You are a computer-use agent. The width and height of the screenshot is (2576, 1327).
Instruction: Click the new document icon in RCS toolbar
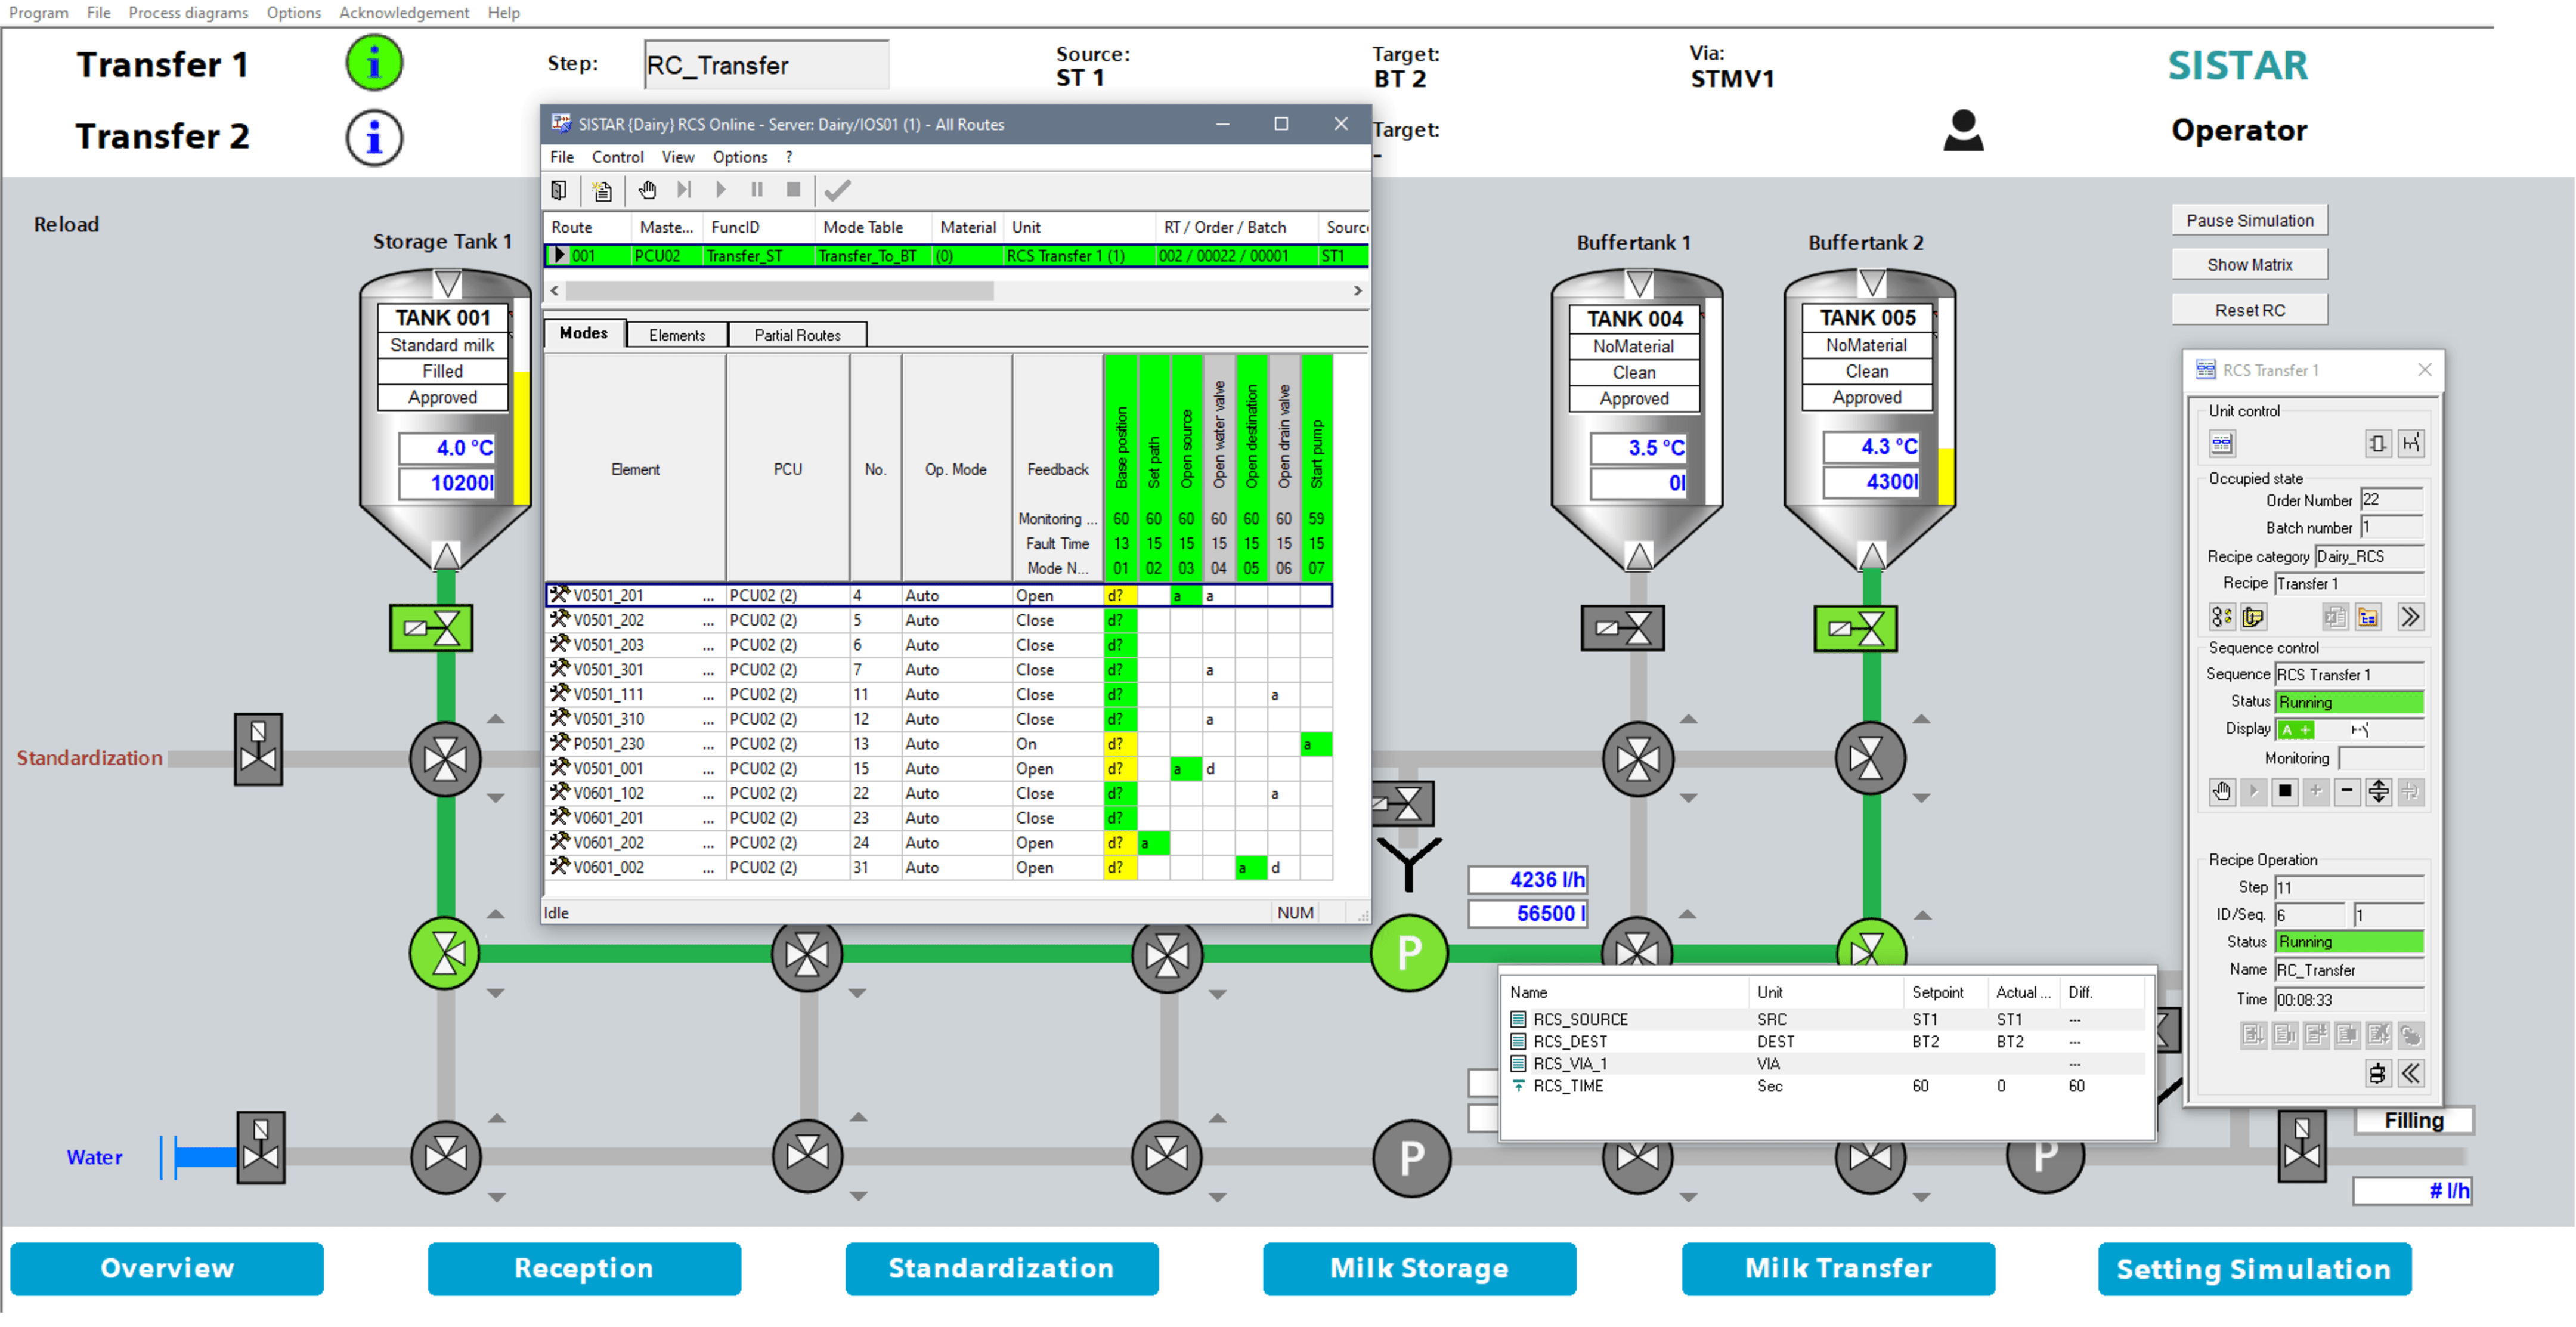[602, 190]
